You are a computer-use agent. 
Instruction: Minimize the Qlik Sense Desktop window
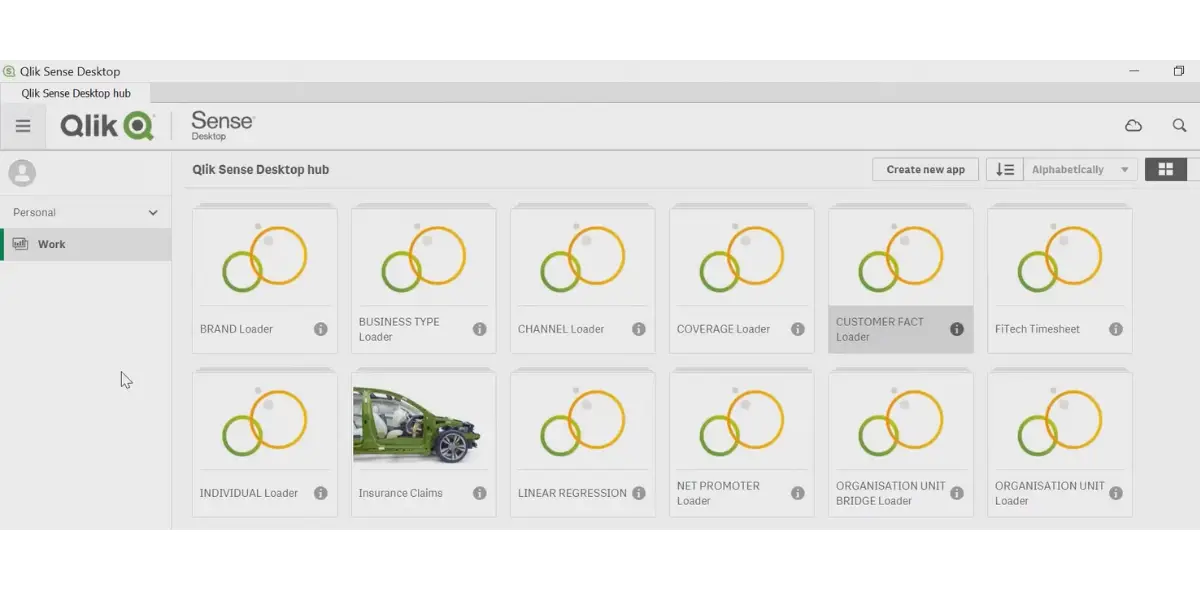(x=1134, y=71)
